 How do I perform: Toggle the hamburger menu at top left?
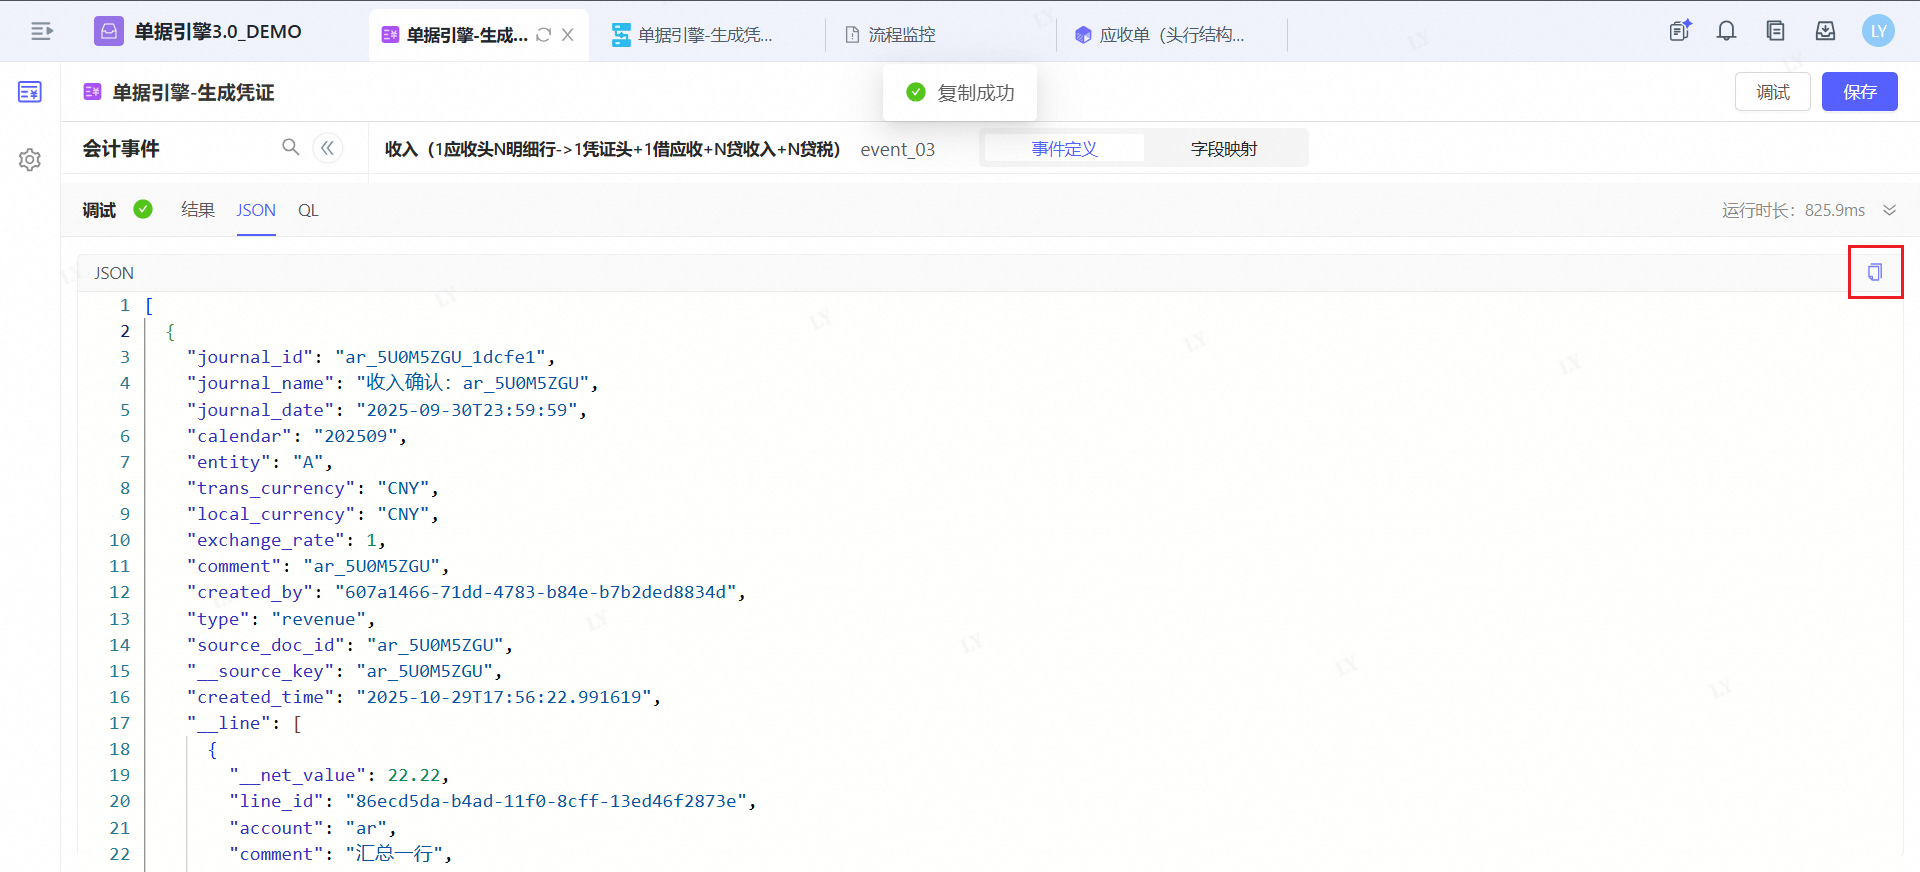pos(42,31)
